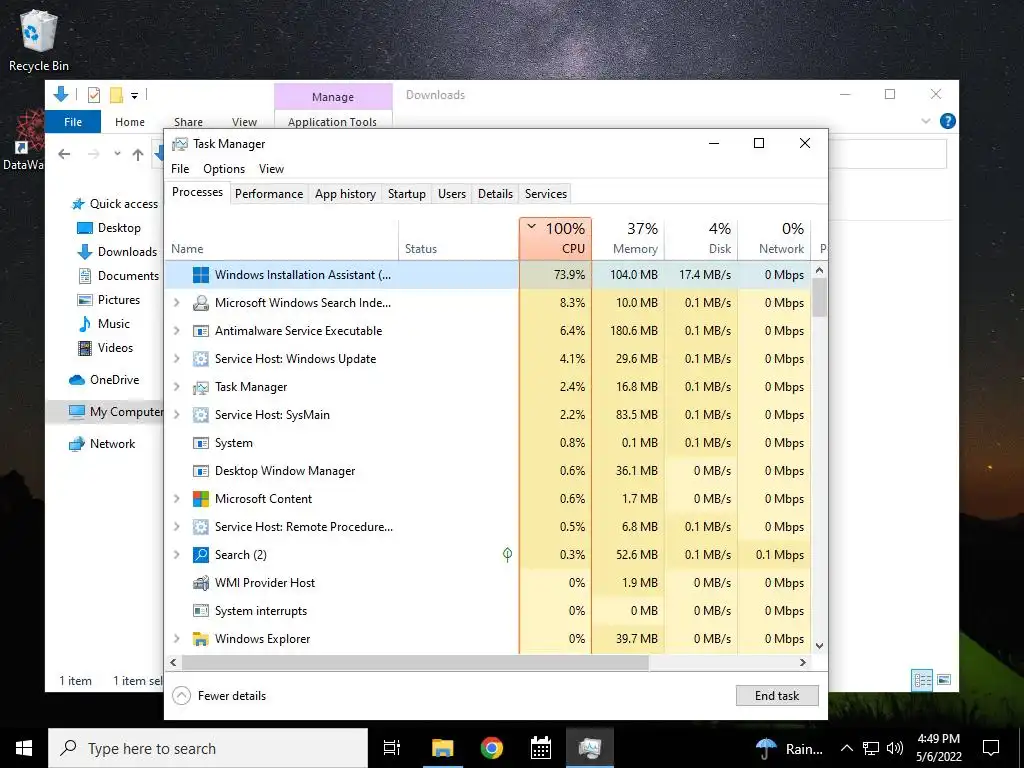Click the Explorer Up arrow
Image resolution: width=1024 pixels, height=768 pixels.
coord(138,155)
